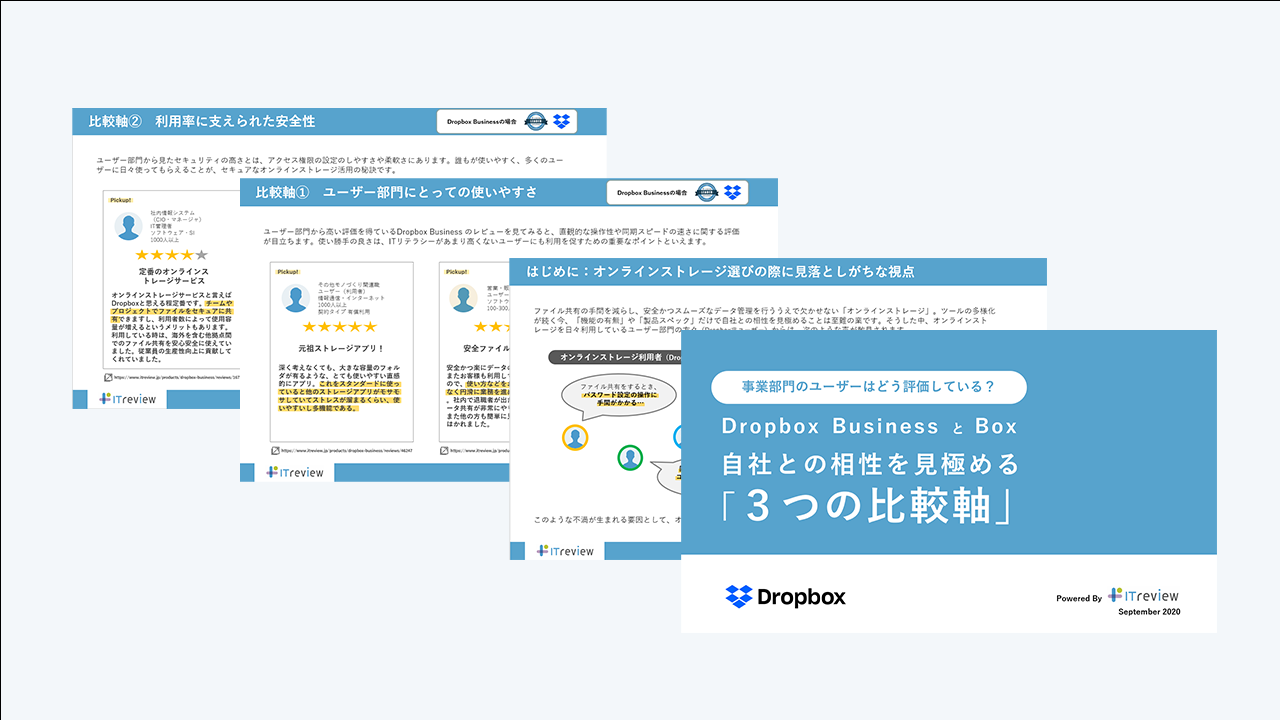Viewport: 1280px width, 720px height.
Task: Click Dropbox Businessの場合 label in 比較軸② header
Action: pos(482,121)
